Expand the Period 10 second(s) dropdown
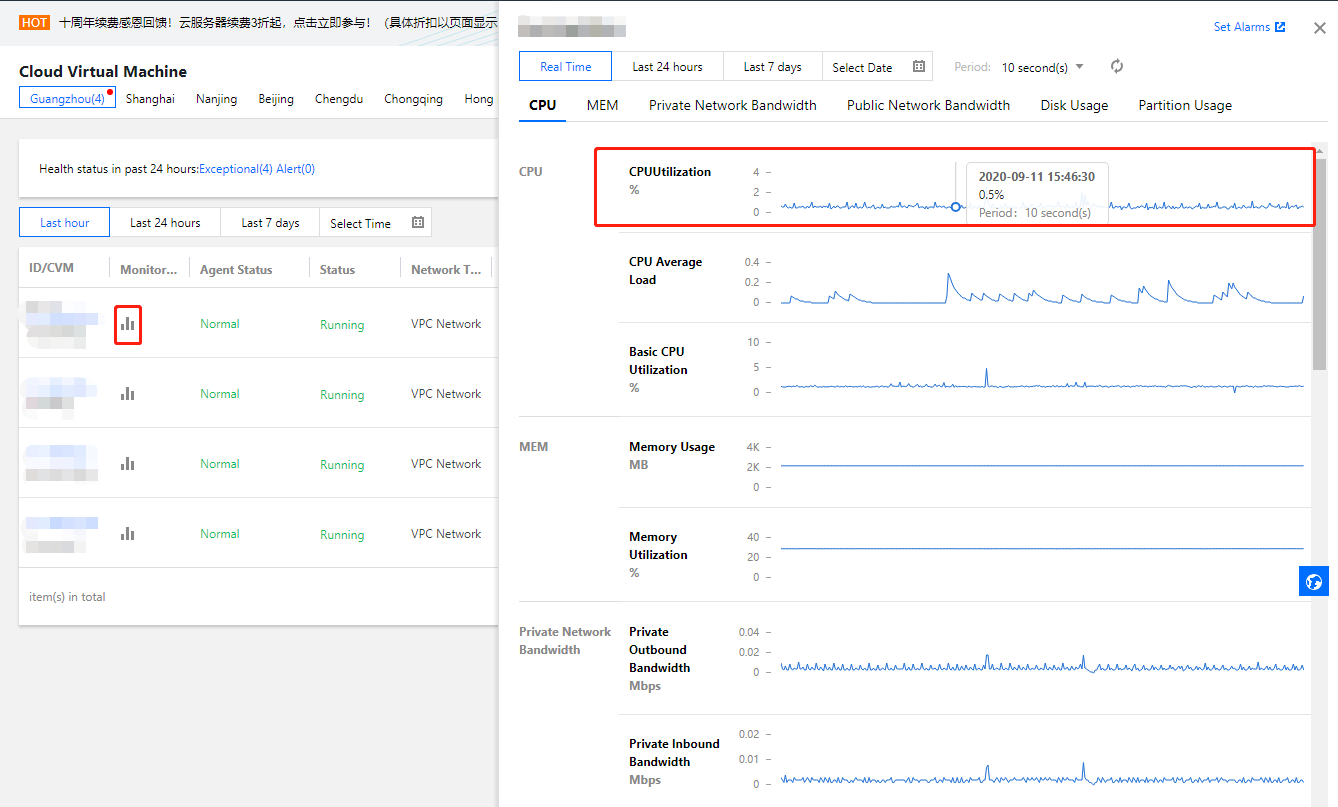Viewport: 1338px width, 807px height. click(x=1042, y=67)
